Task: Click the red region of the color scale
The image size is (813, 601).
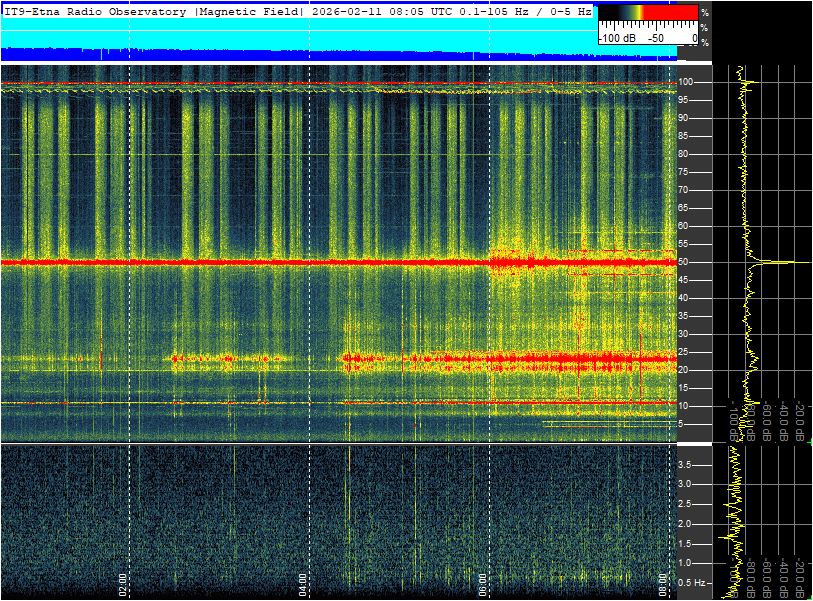Action: tap(672, 12)
